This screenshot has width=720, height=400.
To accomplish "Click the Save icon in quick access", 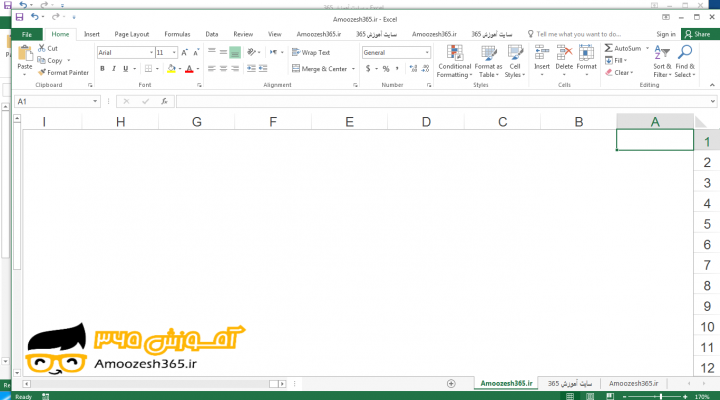I will 19,17.
